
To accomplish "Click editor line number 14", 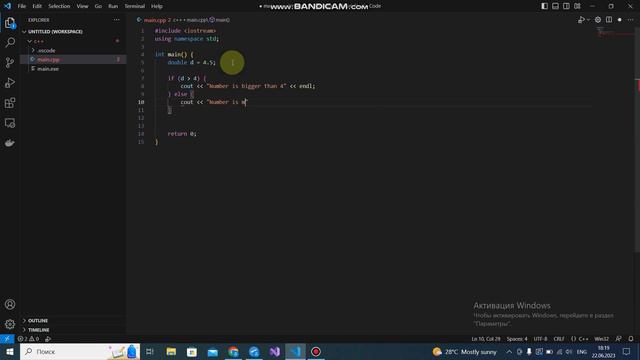I will pos(141,134).
